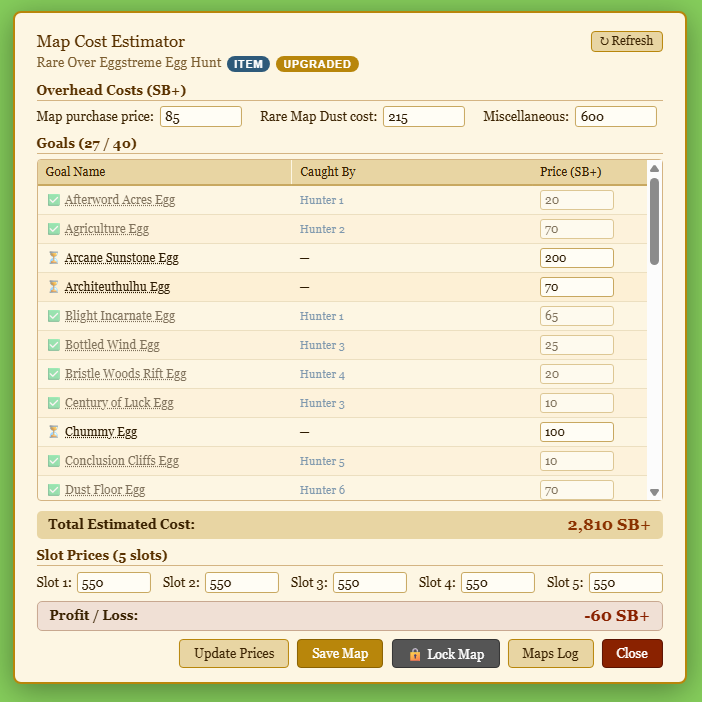This screenshot has height=702, width=702.
Task: Click the Century of Luck Egg checkmark
Action: 54,403
